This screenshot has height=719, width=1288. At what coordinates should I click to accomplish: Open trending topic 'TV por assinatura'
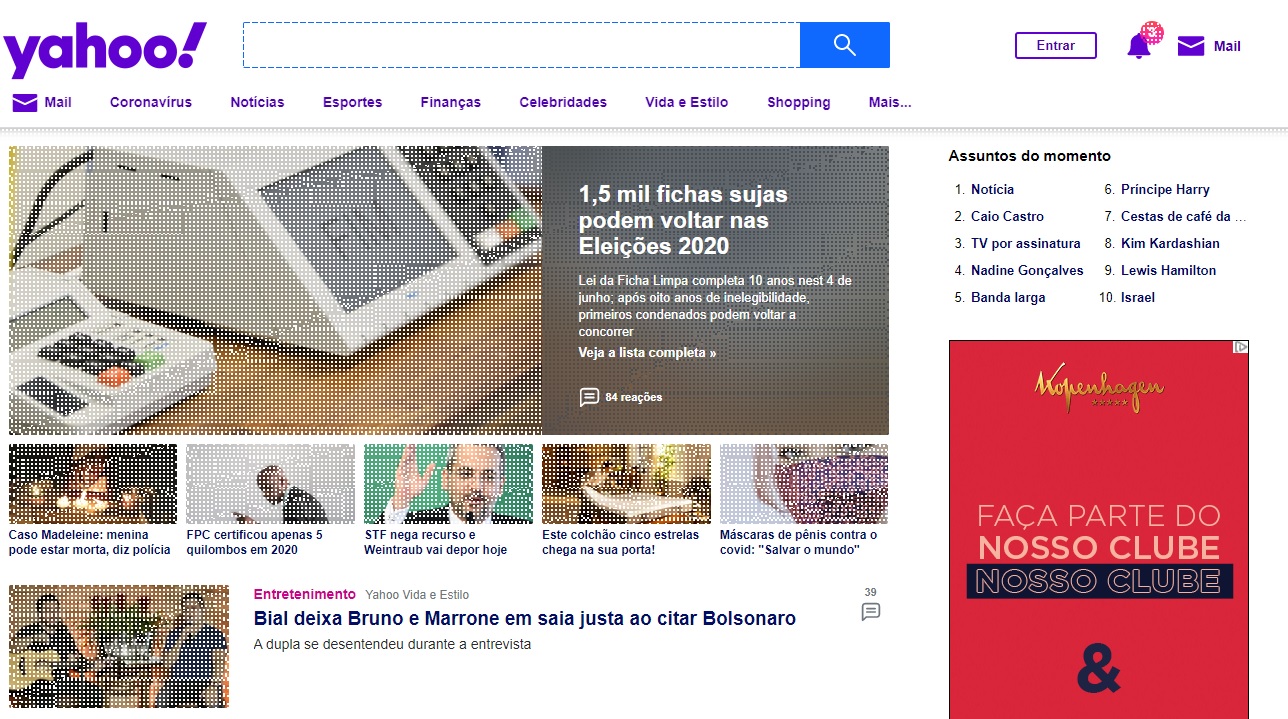pyautogui.click(x=1025, y=243)
